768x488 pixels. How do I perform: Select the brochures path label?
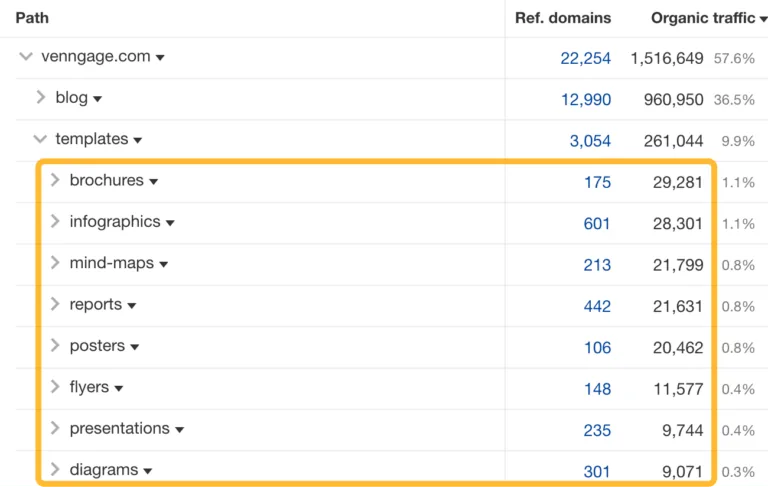click(x=106, y=180)
